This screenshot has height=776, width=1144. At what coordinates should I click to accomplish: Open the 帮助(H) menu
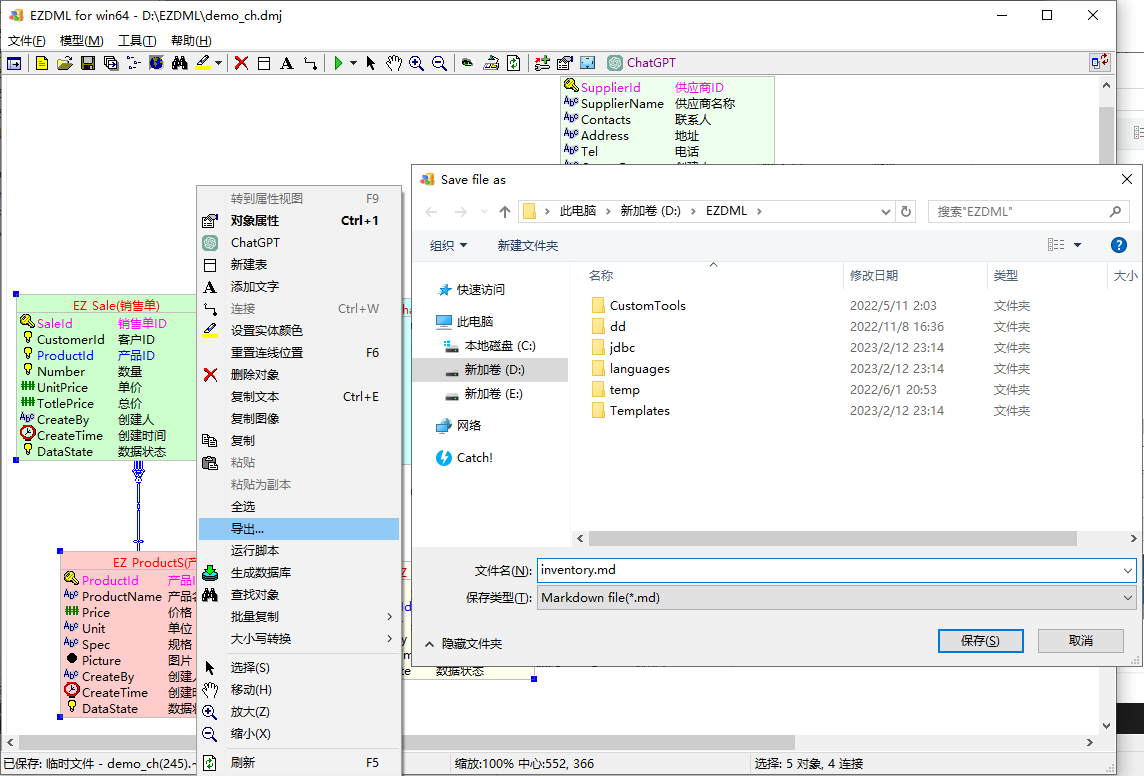191,41
